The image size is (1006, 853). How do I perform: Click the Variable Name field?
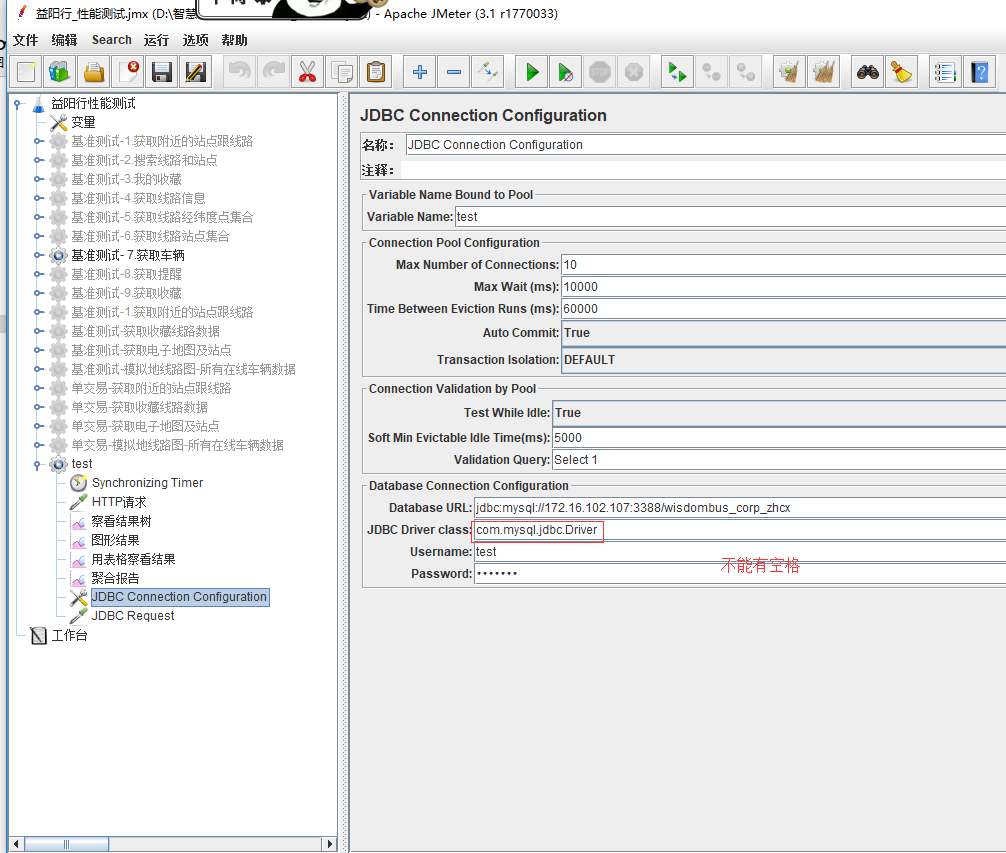(731, 217)
